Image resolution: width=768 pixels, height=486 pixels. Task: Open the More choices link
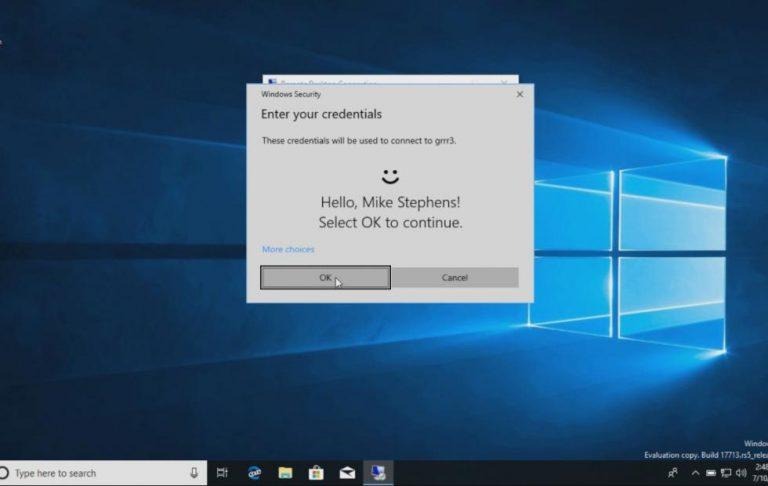(288, 249)
